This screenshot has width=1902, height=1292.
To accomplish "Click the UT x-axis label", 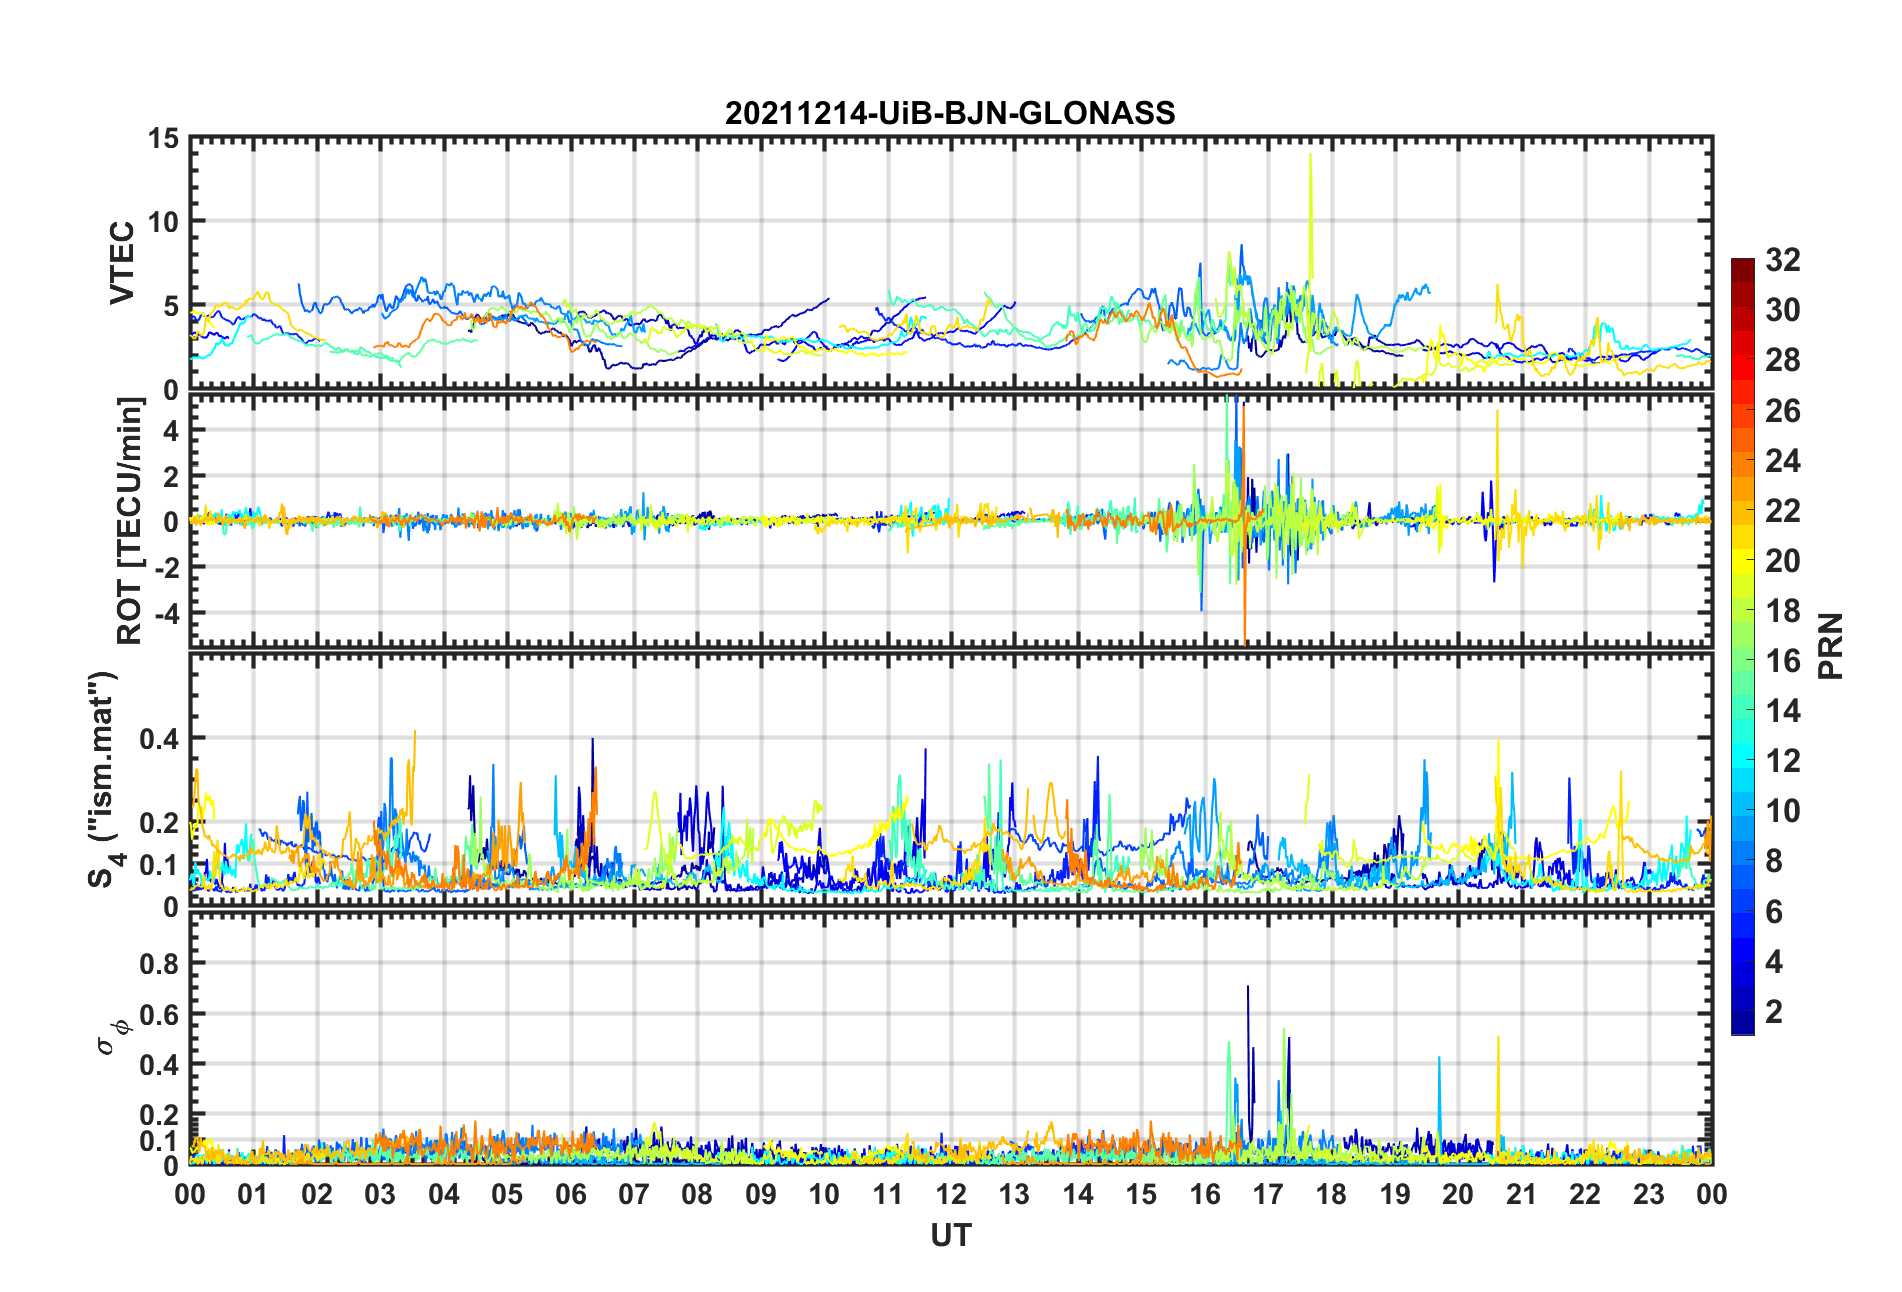I will (x=950, y=1236).
